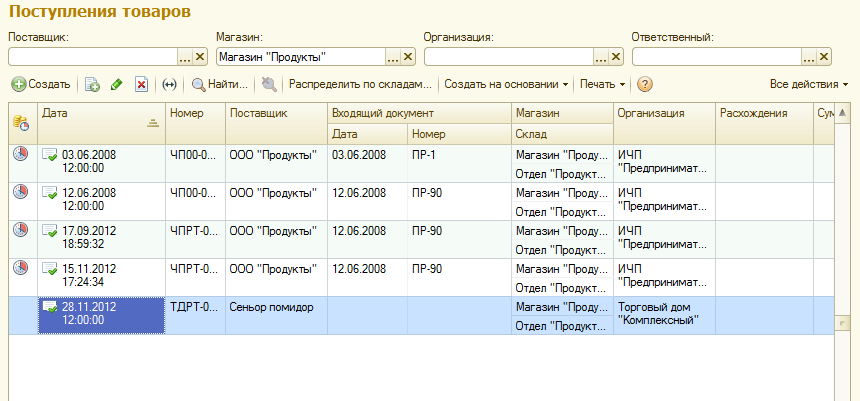Clear the Поставщик filter field
The image size is (860, 401).
click(x=200, y=57)
